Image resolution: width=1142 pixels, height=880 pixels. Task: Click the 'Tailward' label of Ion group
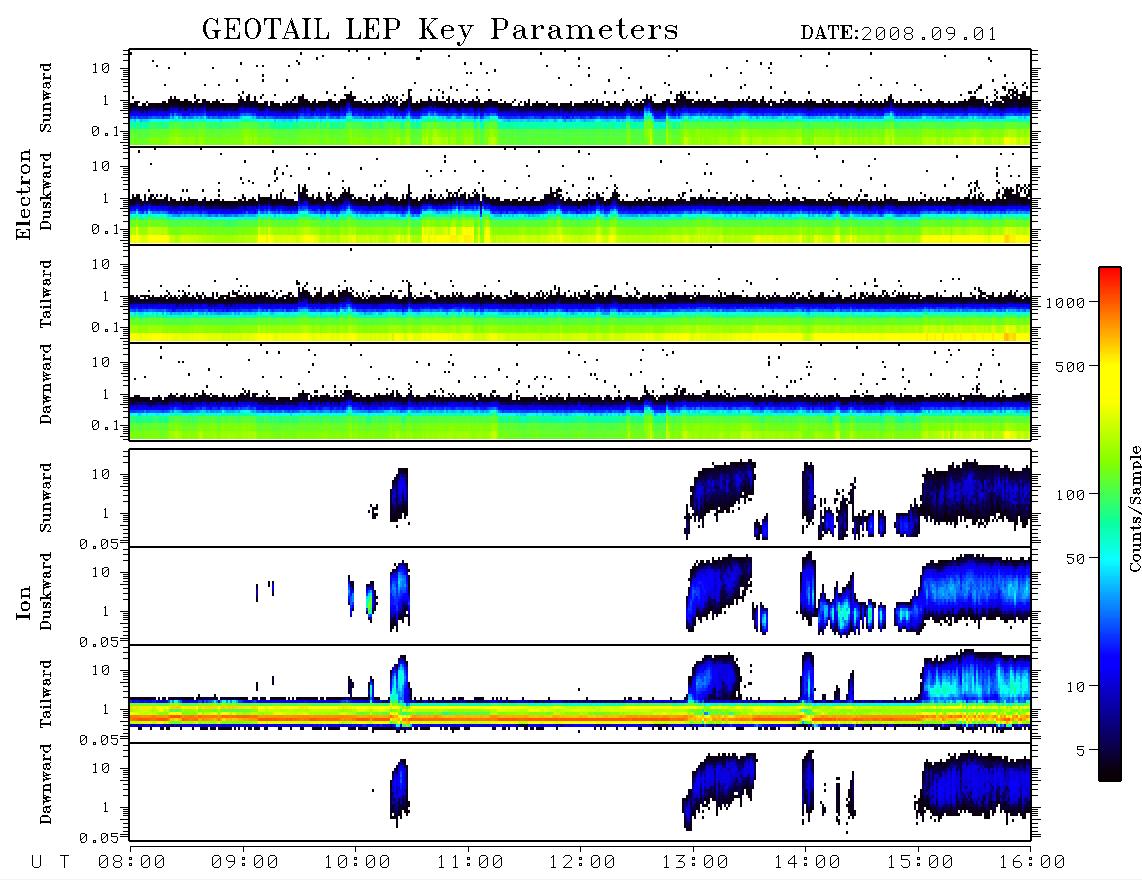point(46,694)
